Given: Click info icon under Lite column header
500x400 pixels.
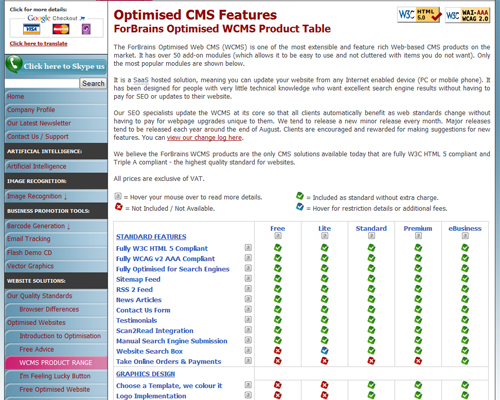Looking at the screenshot, I should pyautogui.click(x=324, y=236).
